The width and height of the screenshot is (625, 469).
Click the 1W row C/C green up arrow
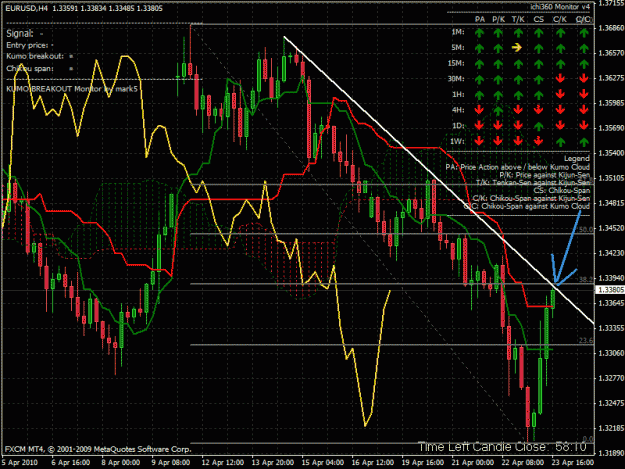tap(584, 142)
